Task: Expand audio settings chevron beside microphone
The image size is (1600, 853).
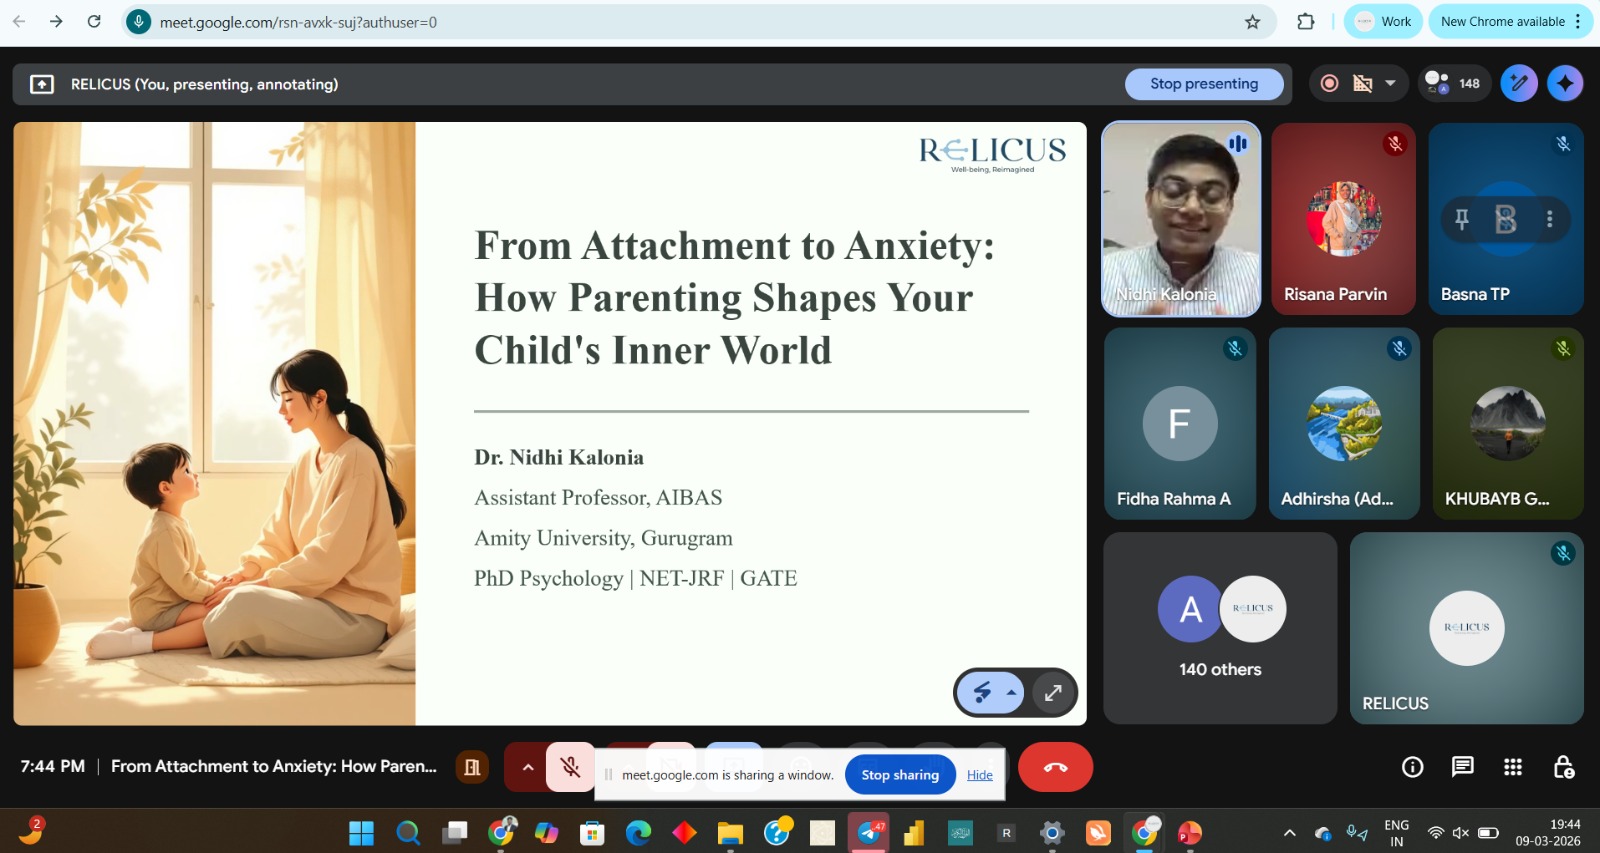Action: [527, 767]
